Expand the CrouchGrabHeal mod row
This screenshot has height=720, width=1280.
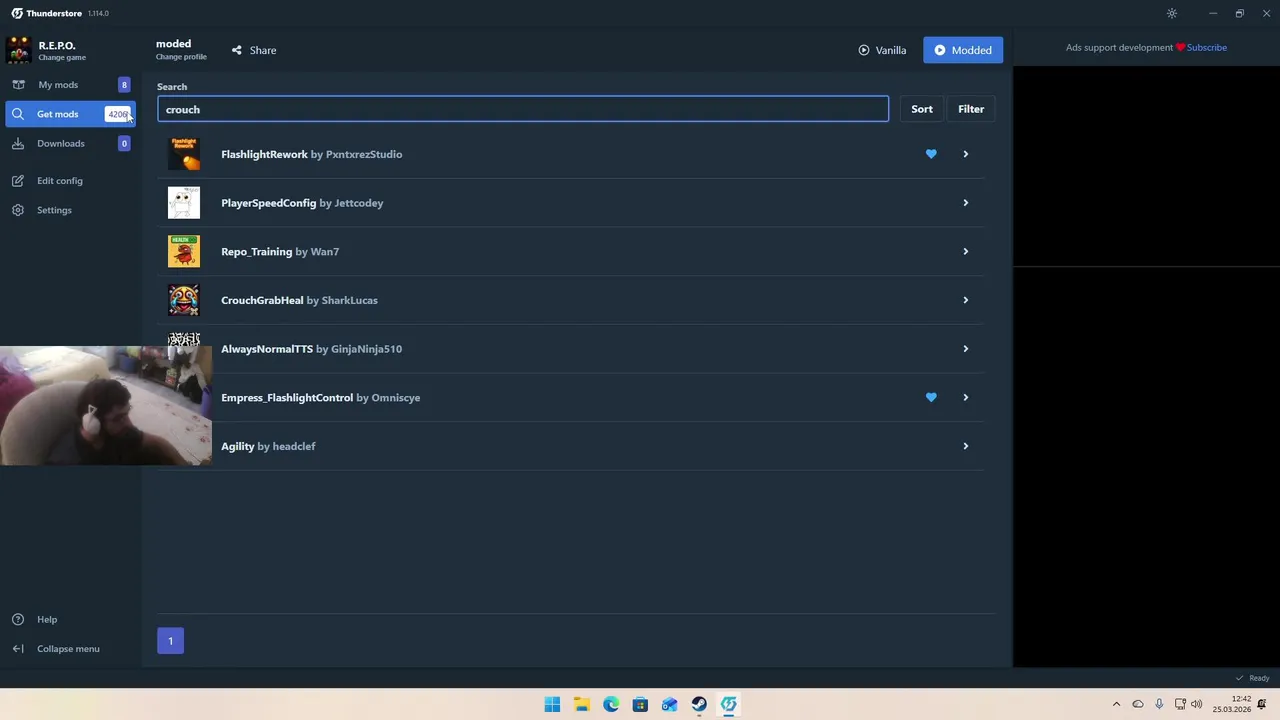pyautogui.click(x=965, y=300)
